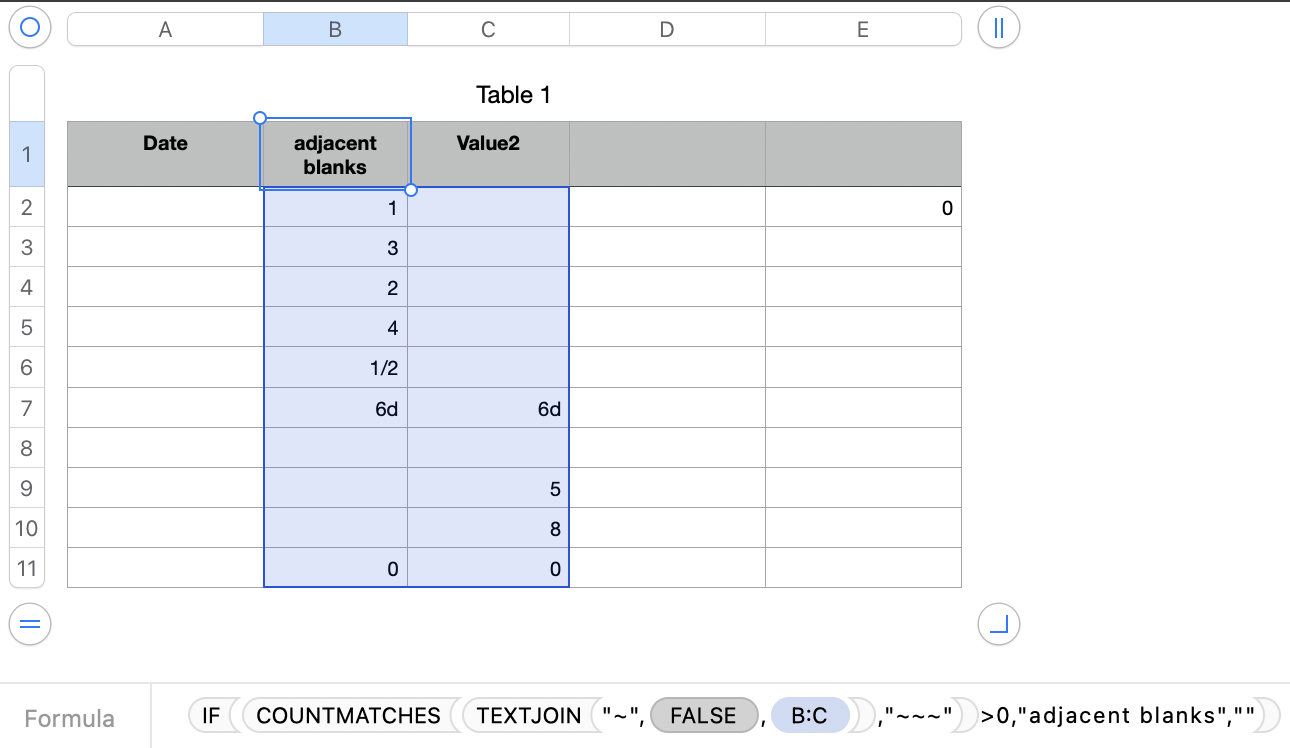The height and width of the screenshot is (748, 1290).
Task: Click cell containing 1/2
Action: [x=336, y=368]
